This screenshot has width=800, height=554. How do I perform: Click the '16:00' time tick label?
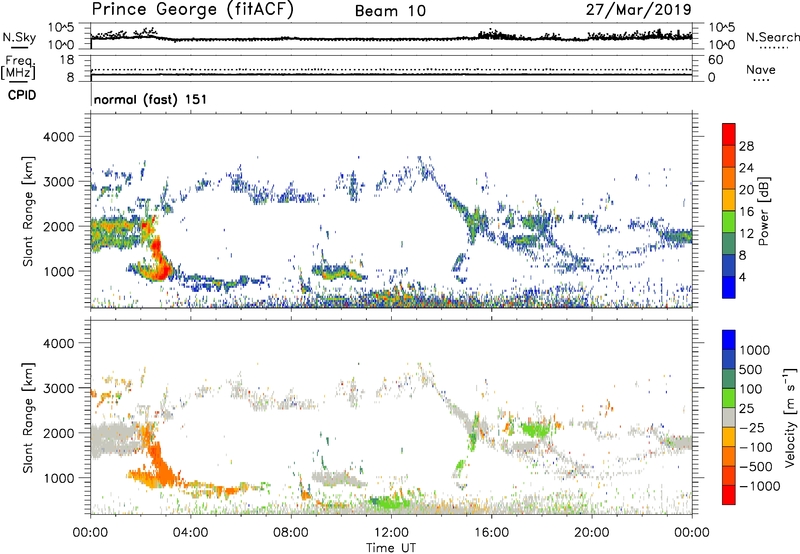491,533
